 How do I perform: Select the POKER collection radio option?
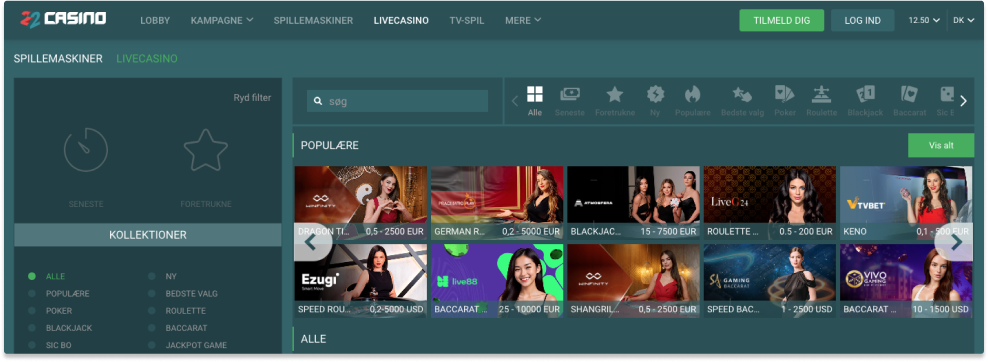pos(32,310)
